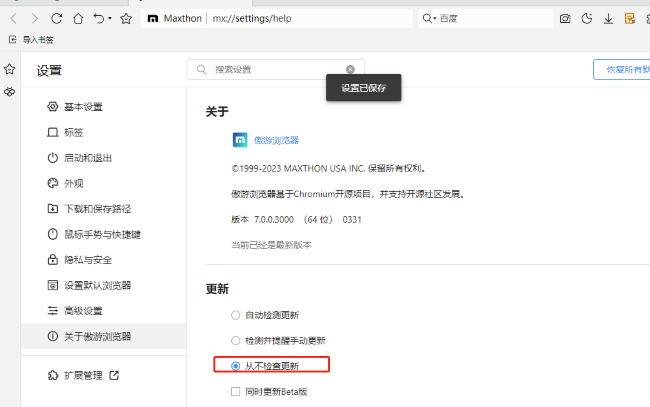
Task: Toggle night mode moon icon
Action: pos(587,18)
